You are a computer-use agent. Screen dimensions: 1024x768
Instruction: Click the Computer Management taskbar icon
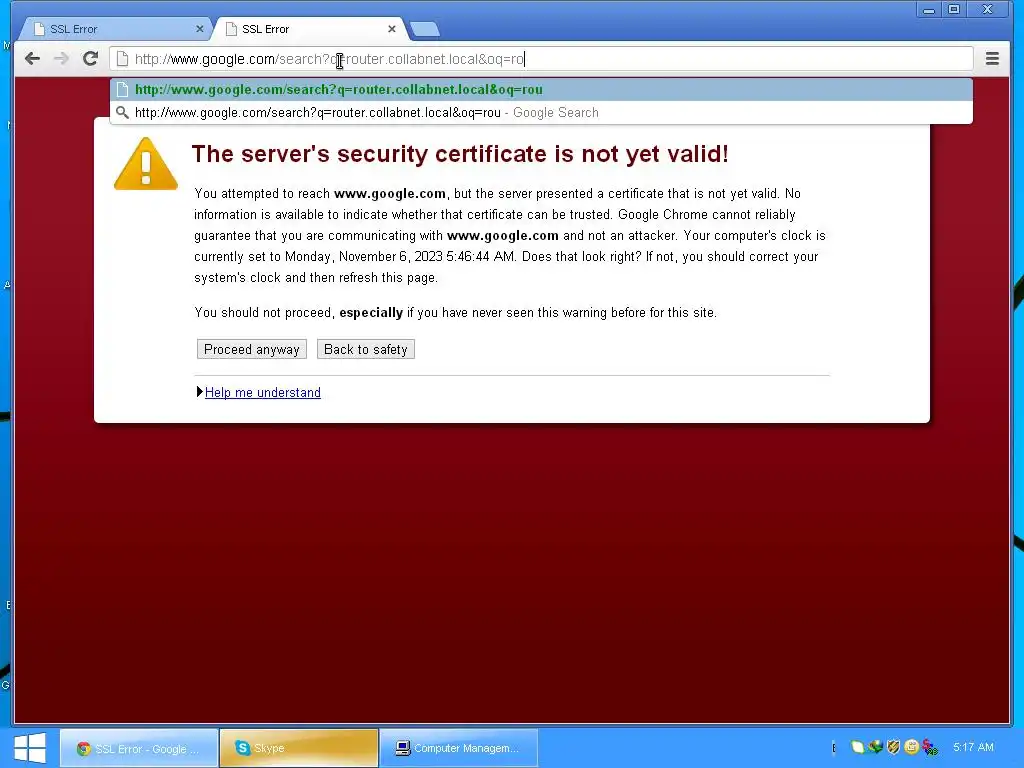tap(403, 748)
